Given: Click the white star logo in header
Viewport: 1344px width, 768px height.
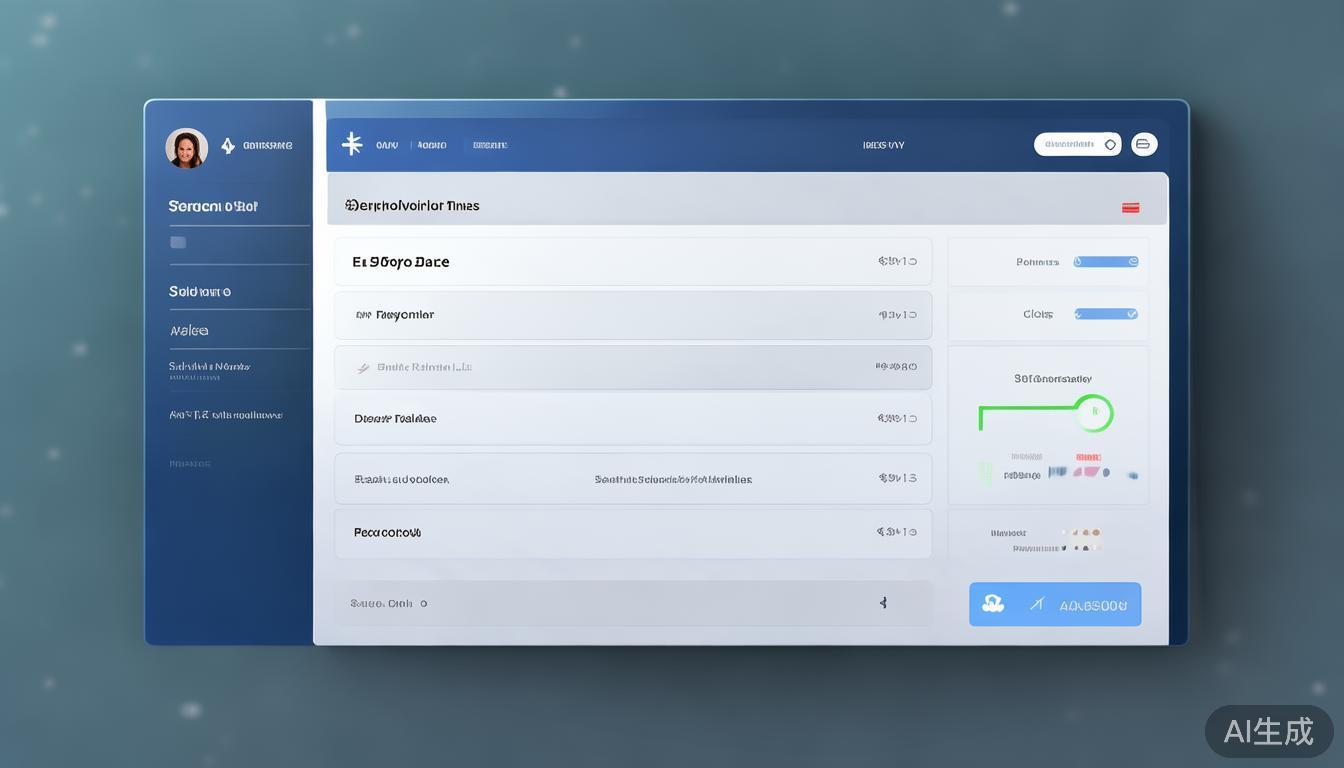Looking at the screenshot, I should click(352, 144).
